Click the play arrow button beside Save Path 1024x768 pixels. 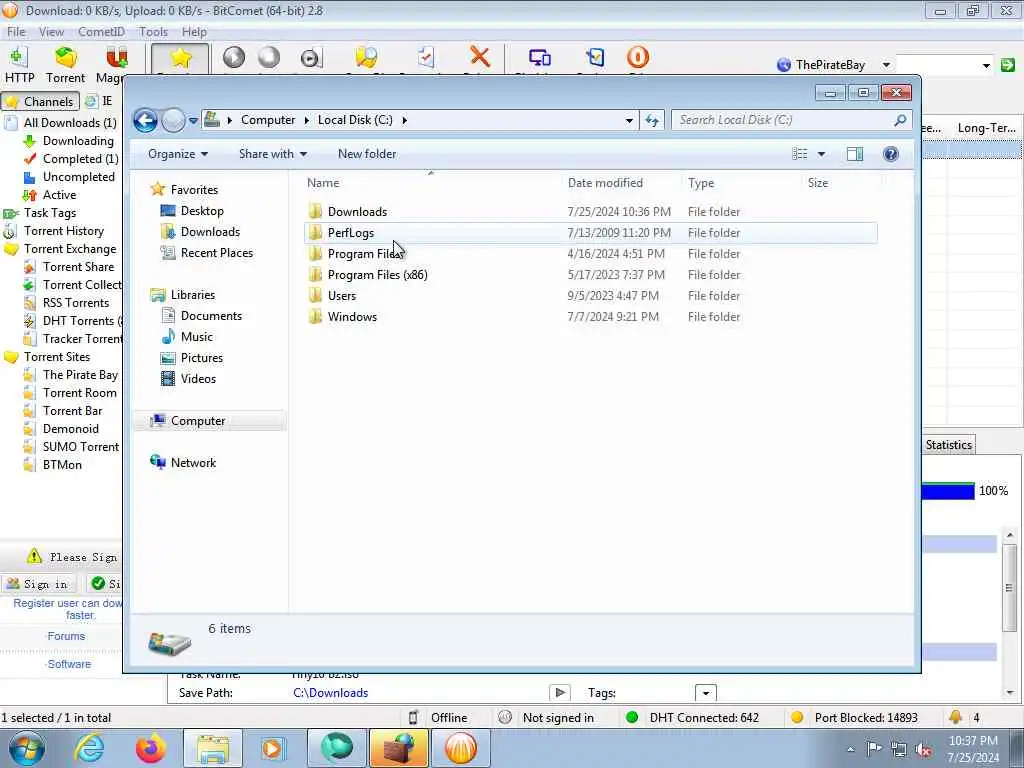[560, 692]
